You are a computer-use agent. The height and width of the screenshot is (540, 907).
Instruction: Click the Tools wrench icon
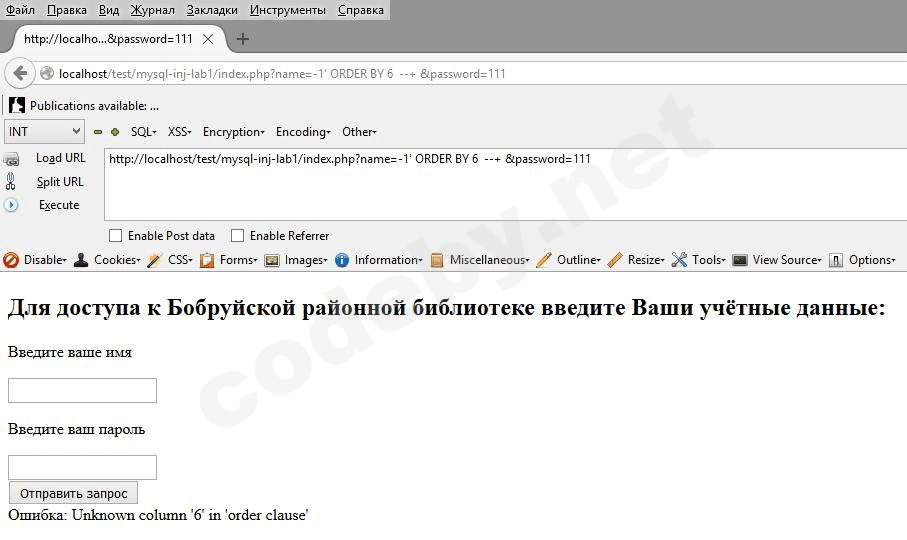679,260
